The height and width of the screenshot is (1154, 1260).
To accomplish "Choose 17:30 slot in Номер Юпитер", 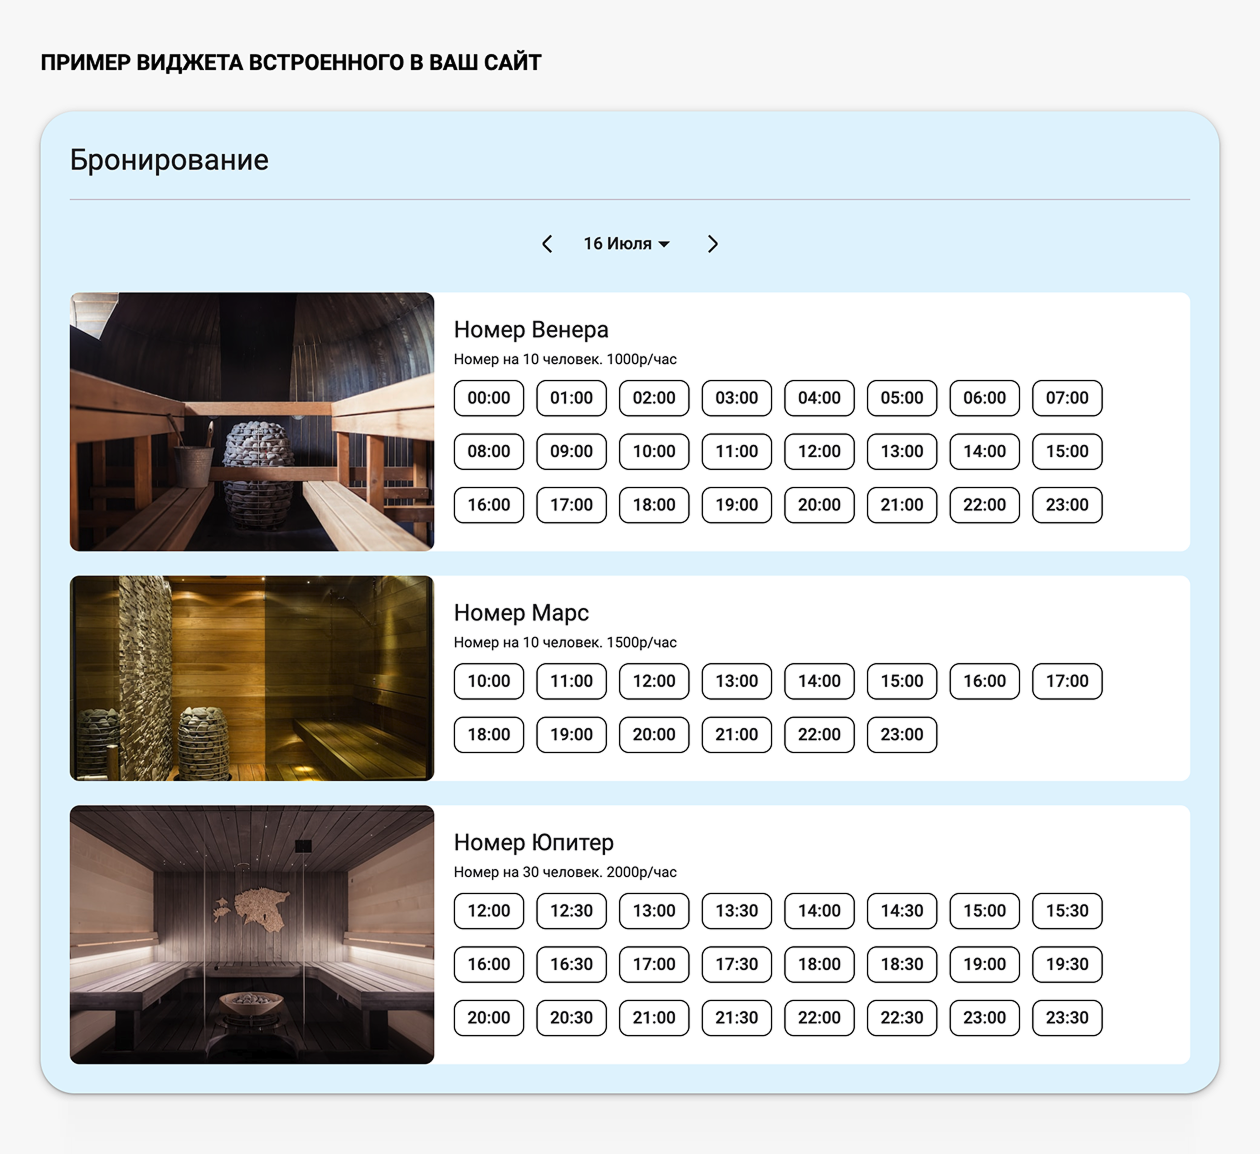I will coord(737,964).
